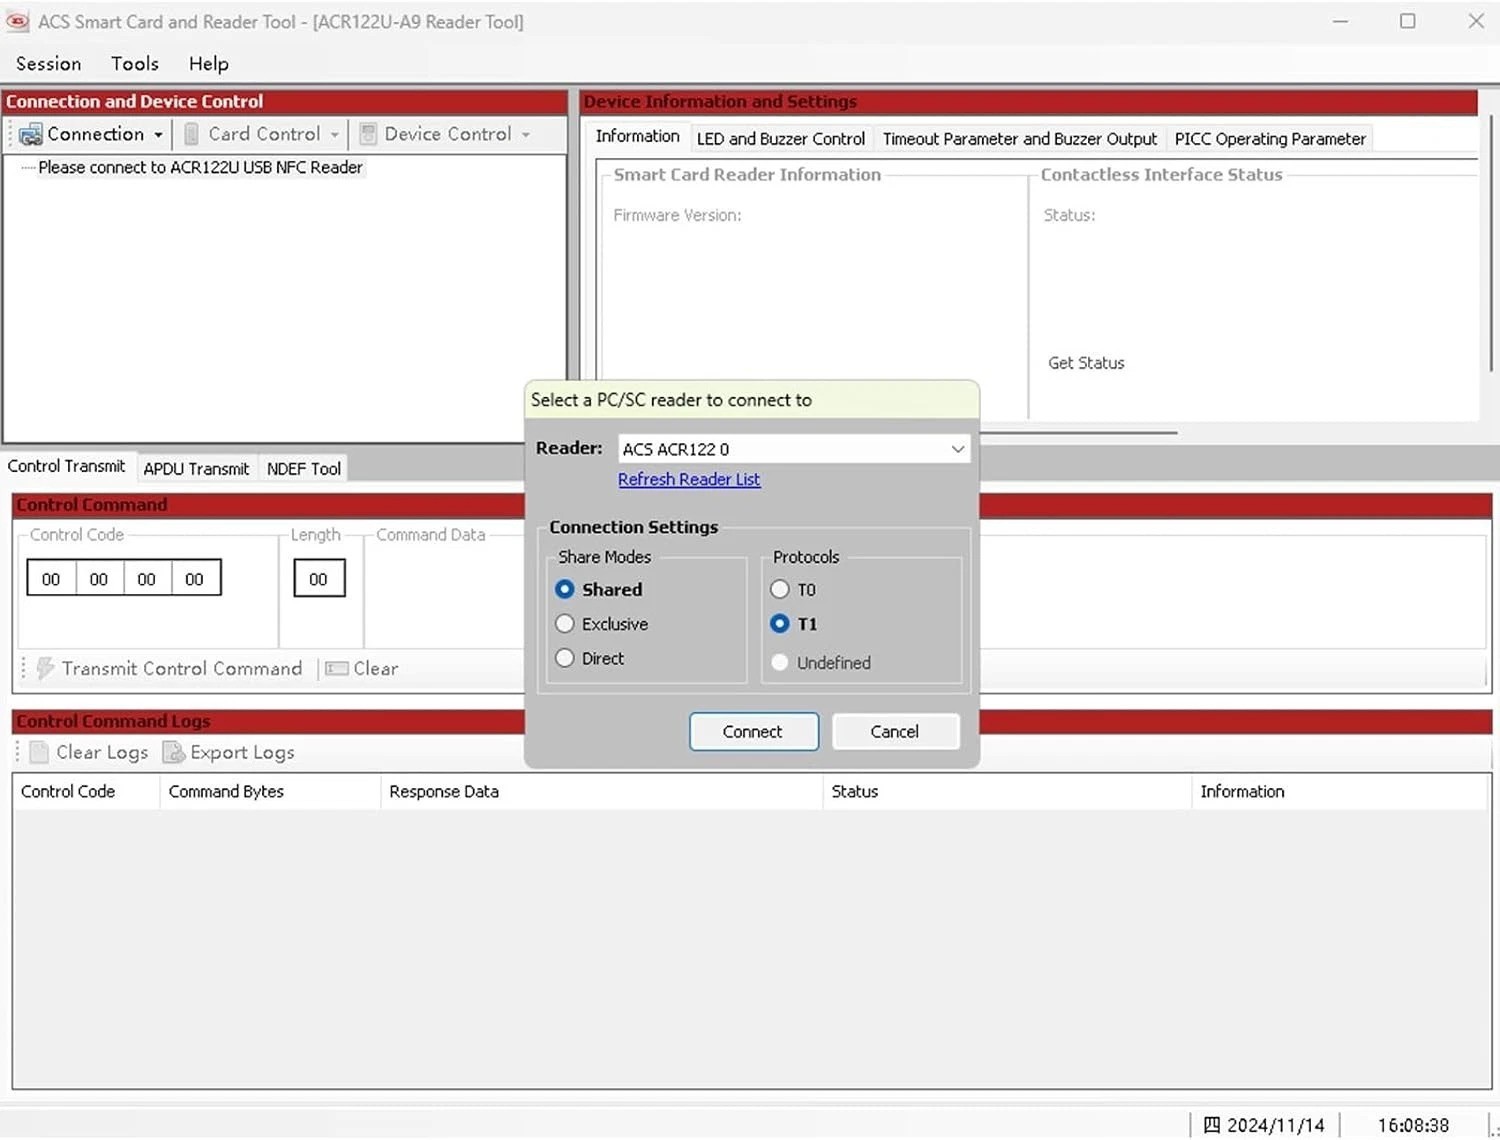Click the Get Status button

click(x=1086, y=363)
